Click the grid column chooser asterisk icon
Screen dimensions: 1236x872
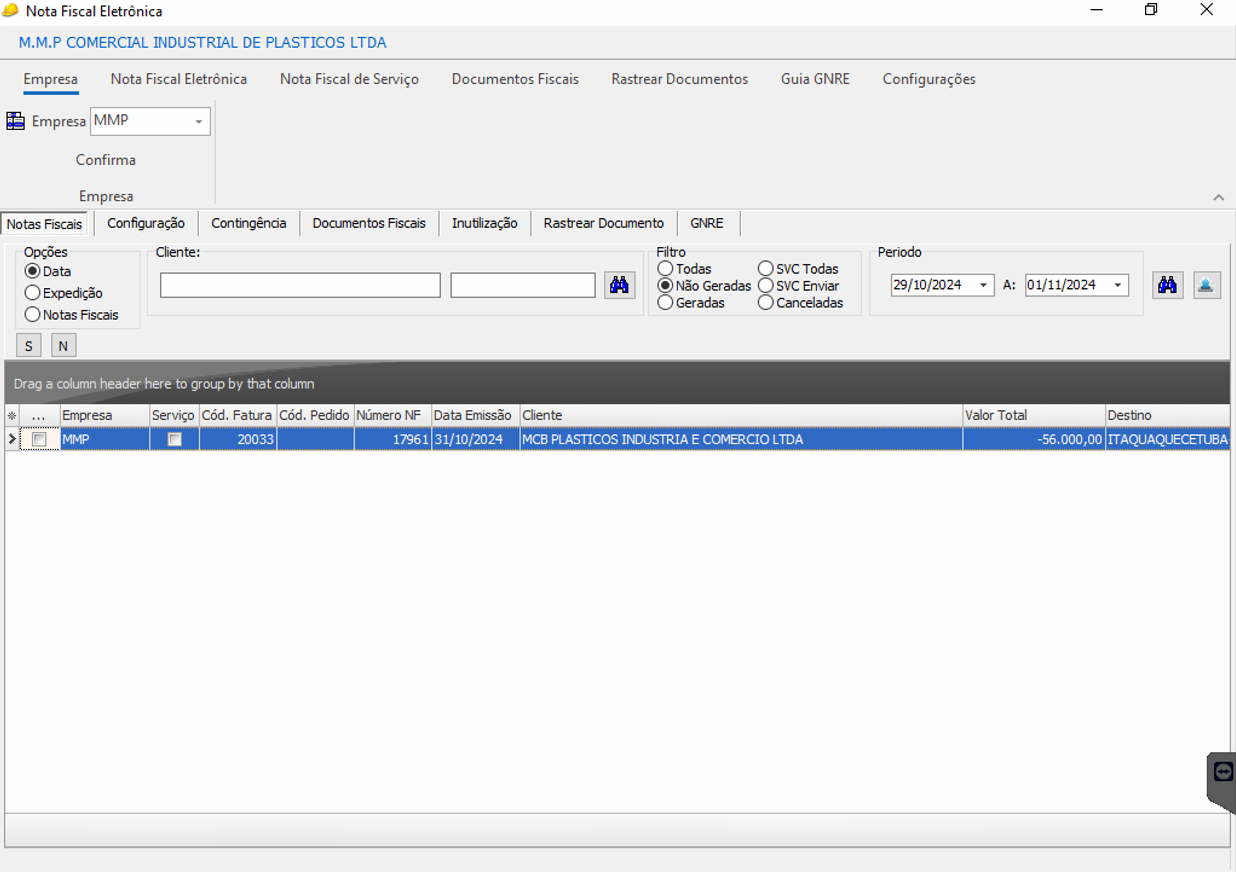(x=12, y=416)
